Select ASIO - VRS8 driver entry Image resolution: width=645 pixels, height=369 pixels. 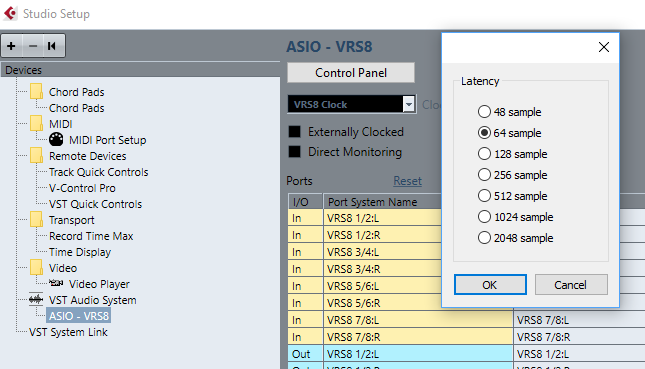point(79,316)
